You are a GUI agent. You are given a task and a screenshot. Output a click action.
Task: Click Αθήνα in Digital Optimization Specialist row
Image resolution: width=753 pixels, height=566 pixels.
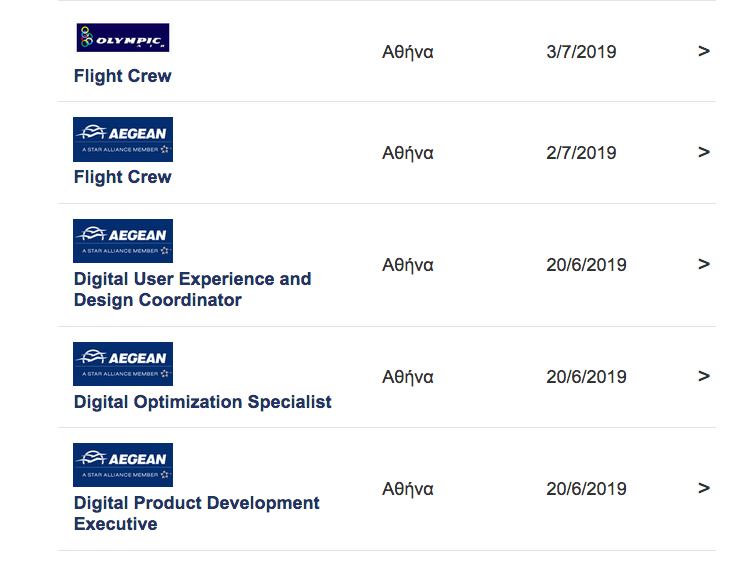tap(407, 377)
